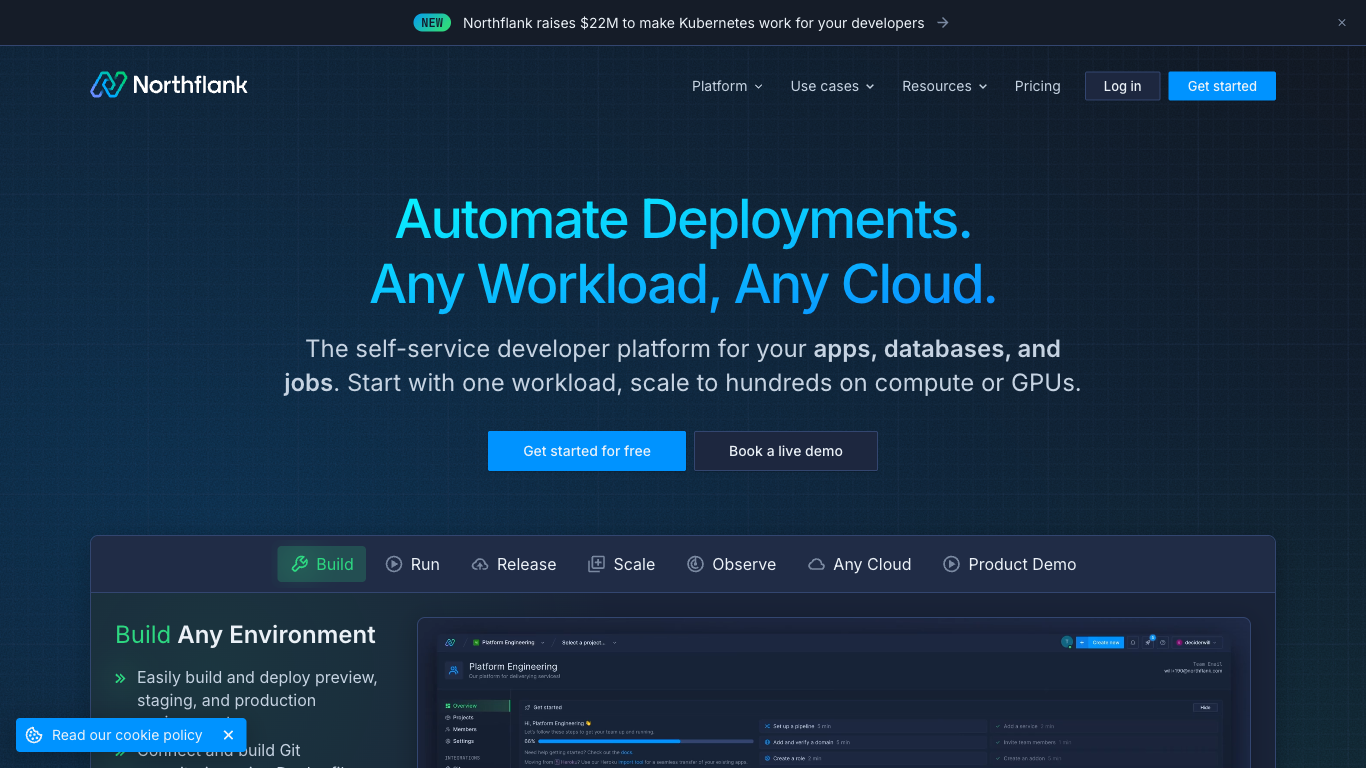Click the Northflank logo

(169, 85)
